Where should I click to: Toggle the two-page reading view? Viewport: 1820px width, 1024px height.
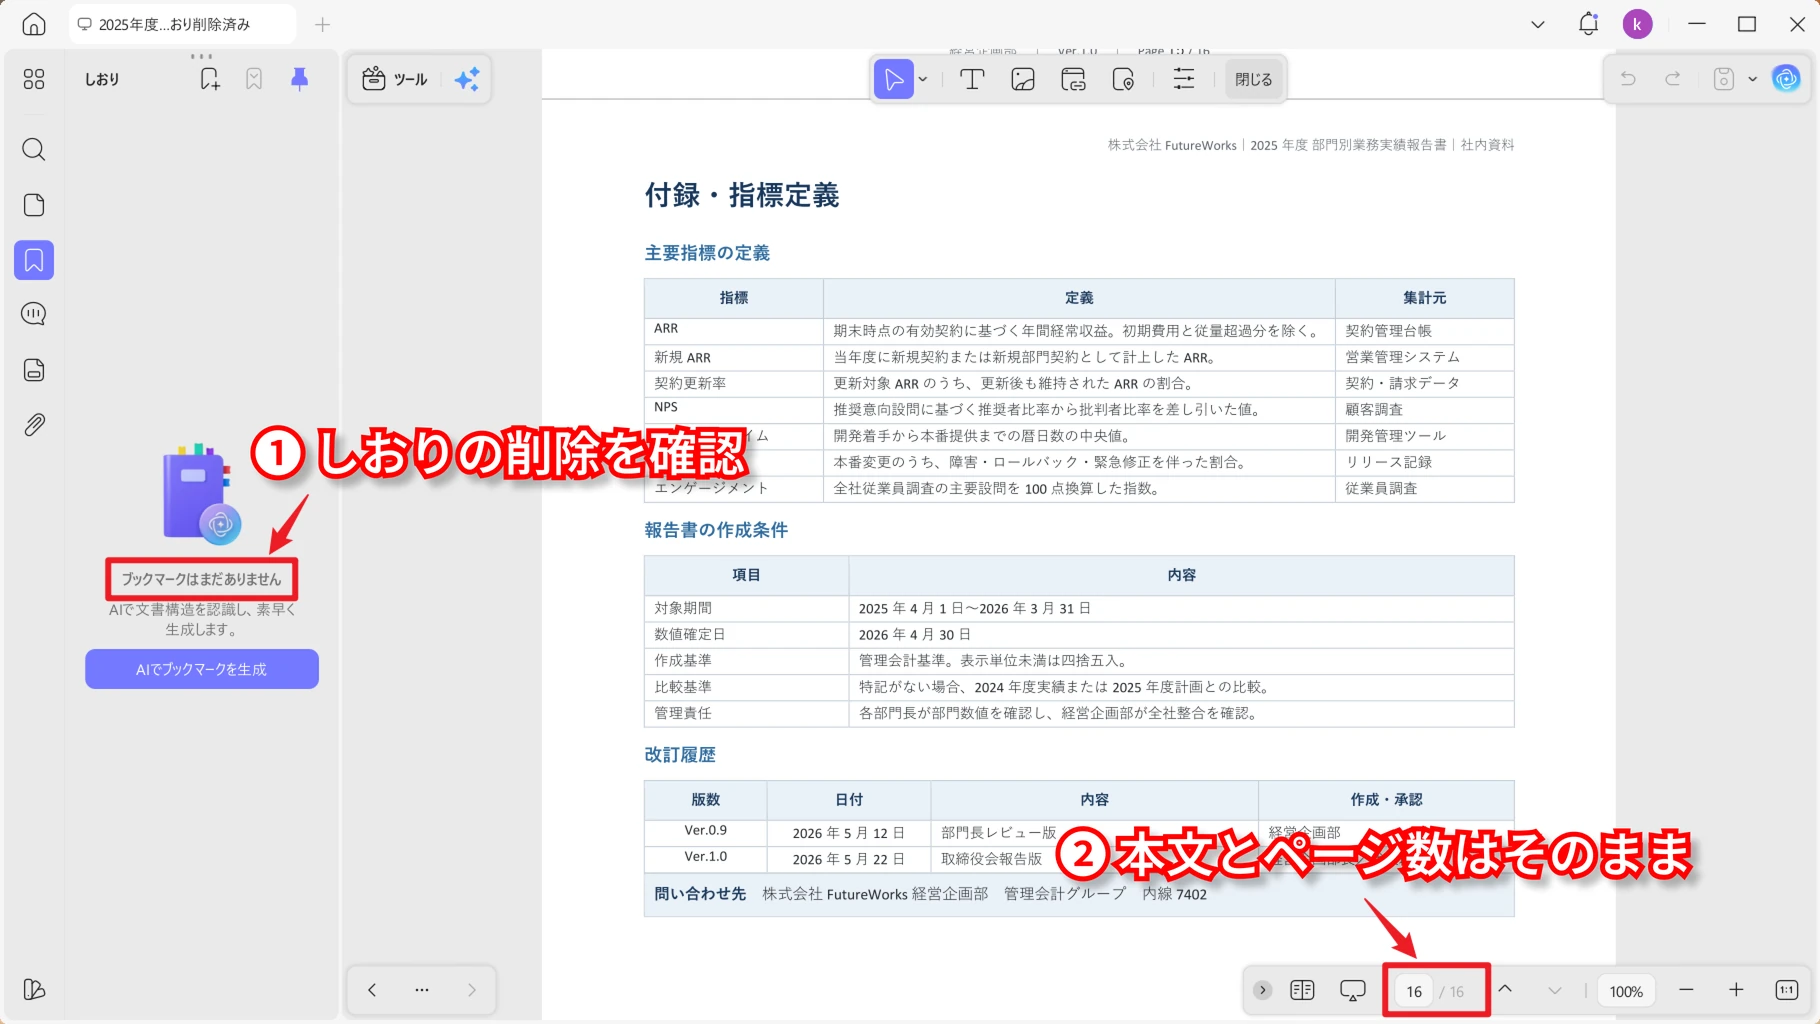click(1302, 990)
